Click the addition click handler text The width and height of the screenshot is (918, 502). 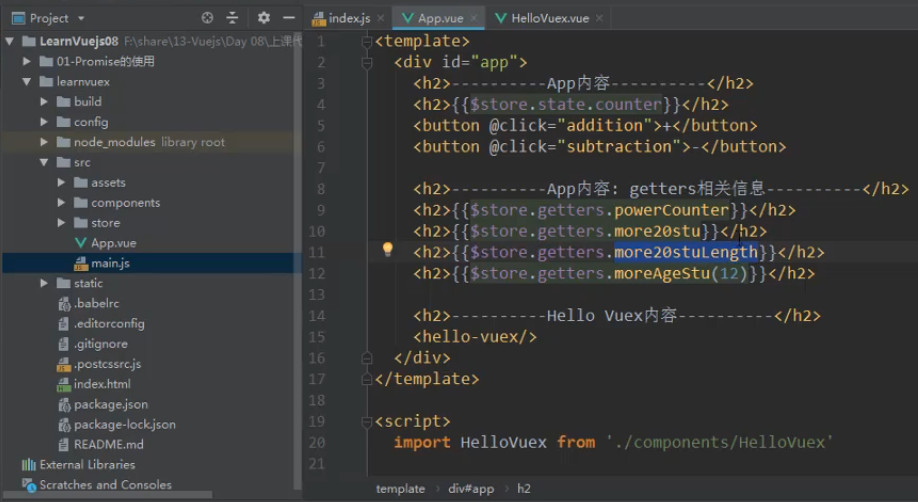pyautogui.click(x=605, y=125)
